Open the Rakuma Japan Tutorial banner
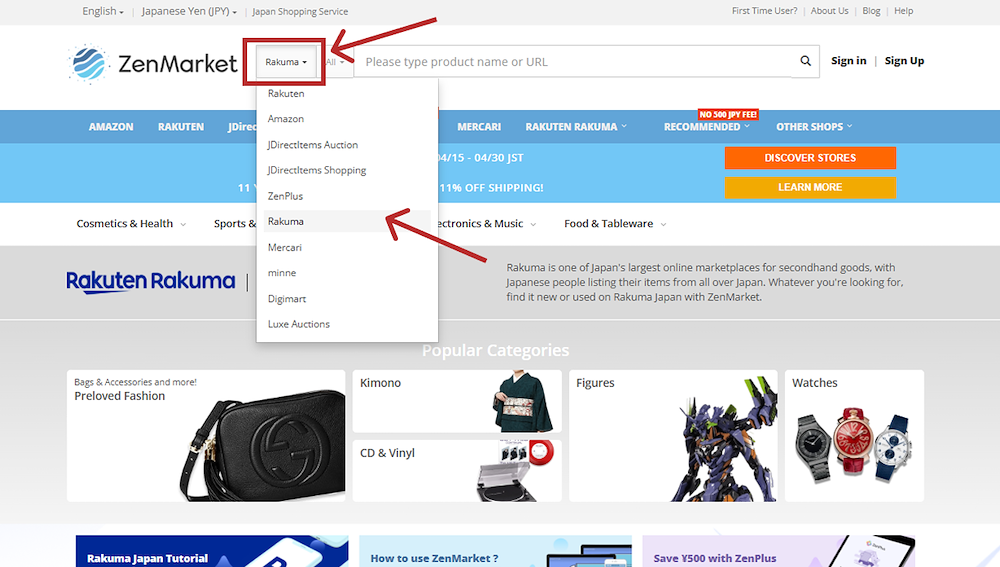The image size is (1000, 567). pos(212,551)
